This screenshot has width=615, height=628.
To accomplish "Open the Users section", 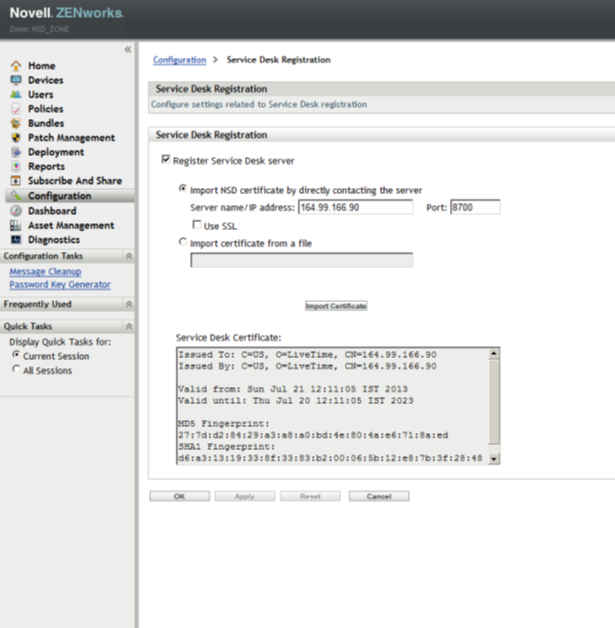I will [x=40, y=95].
